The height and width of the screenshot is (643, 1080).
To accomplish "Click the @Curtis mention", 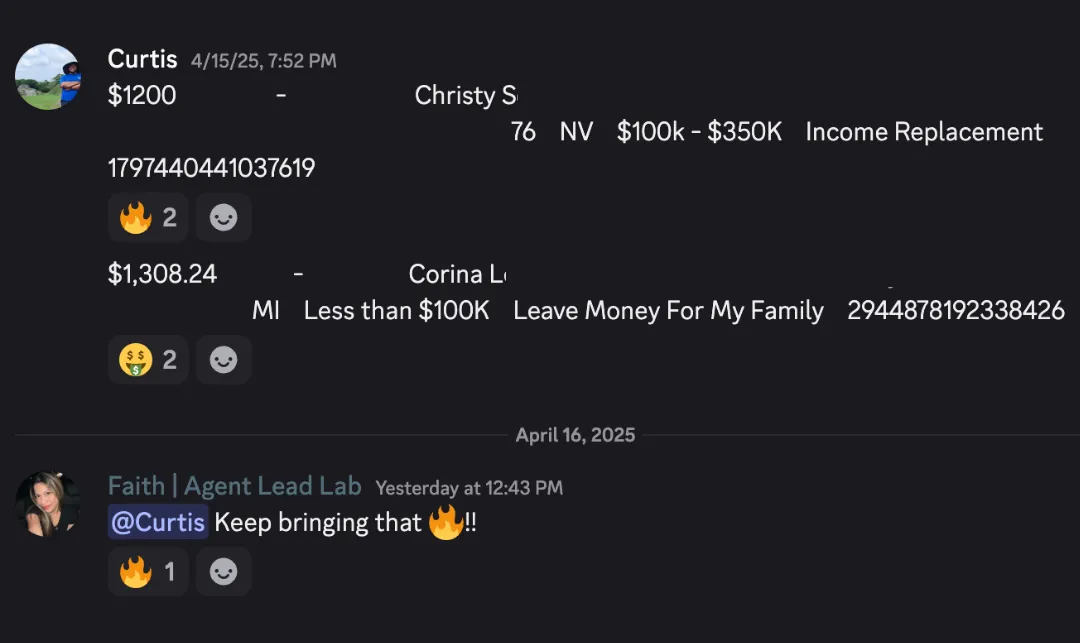I will [158, 522].
